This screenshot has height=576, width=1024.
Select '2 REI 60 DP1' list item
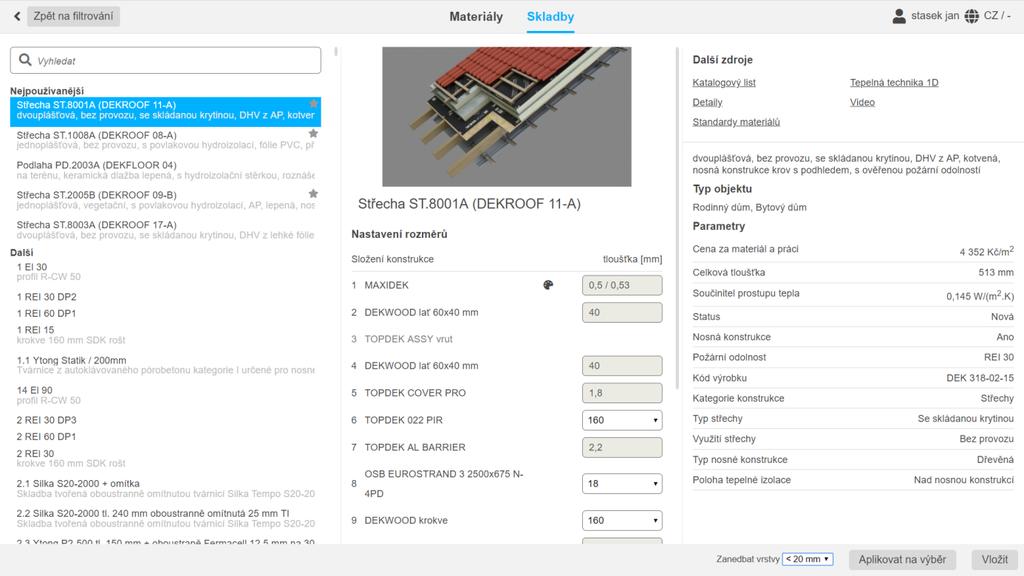coord(165,436)
